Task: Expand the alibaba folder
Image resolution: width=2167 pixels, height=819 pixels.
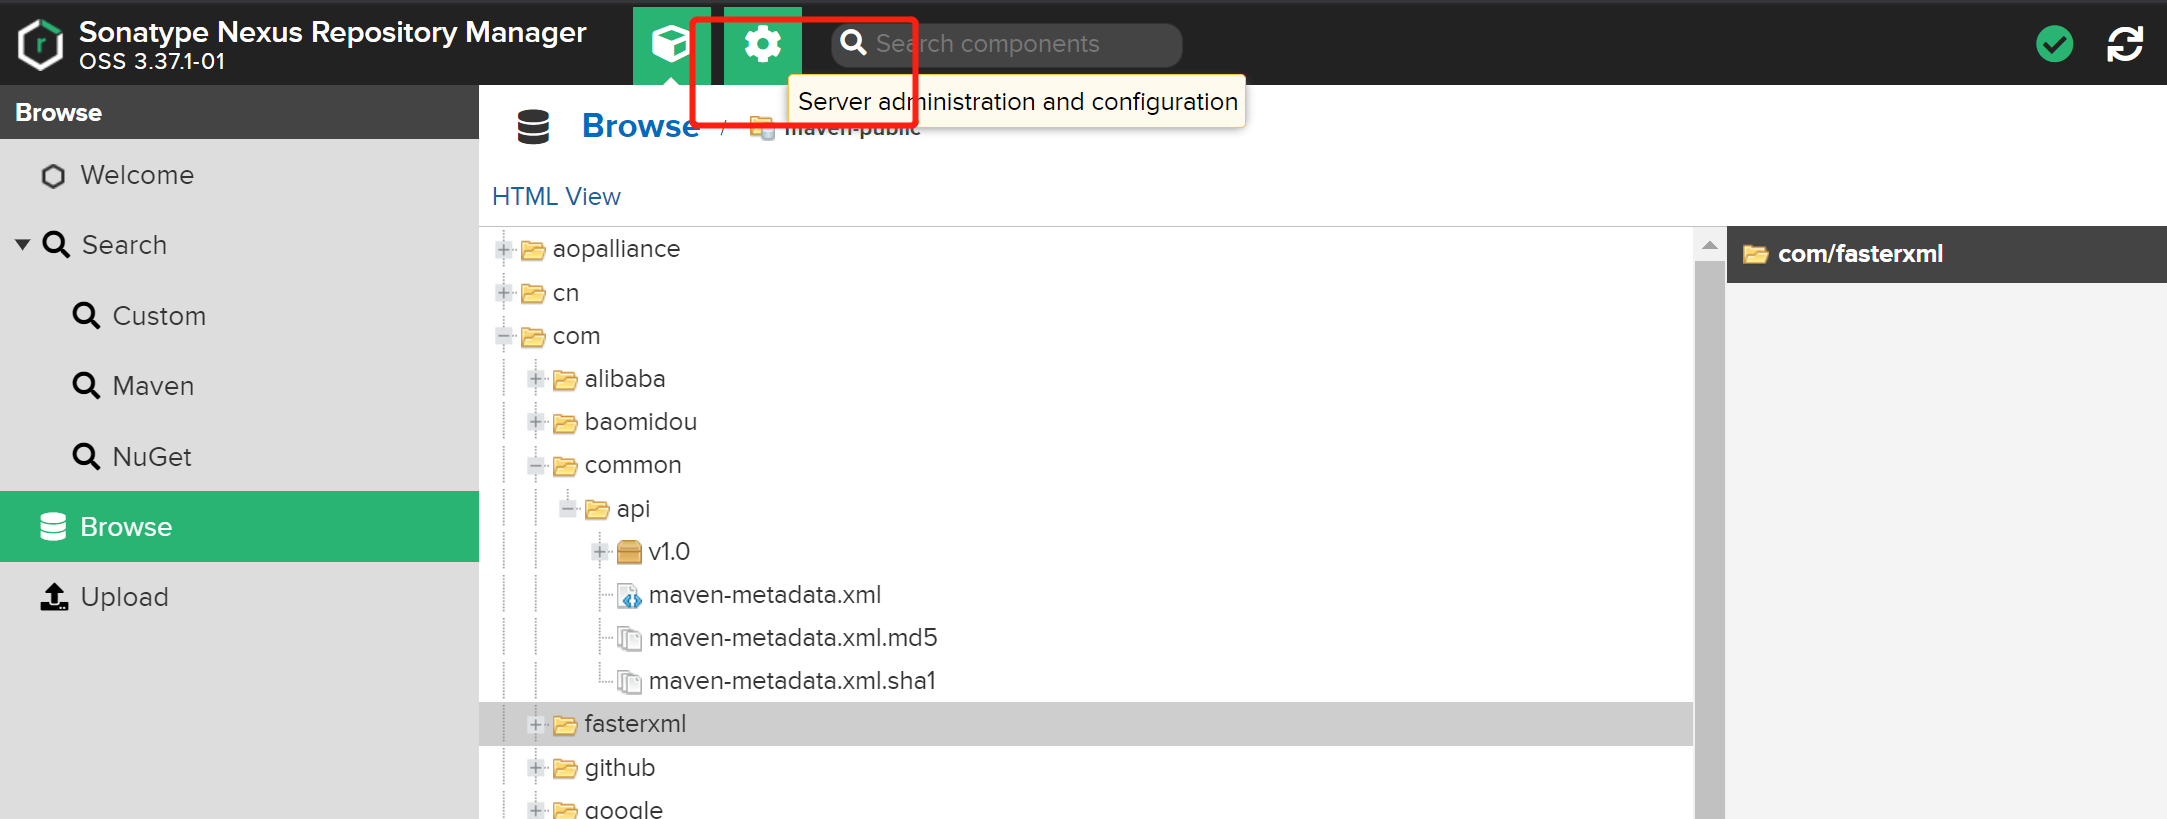Action: click(537, 379)
